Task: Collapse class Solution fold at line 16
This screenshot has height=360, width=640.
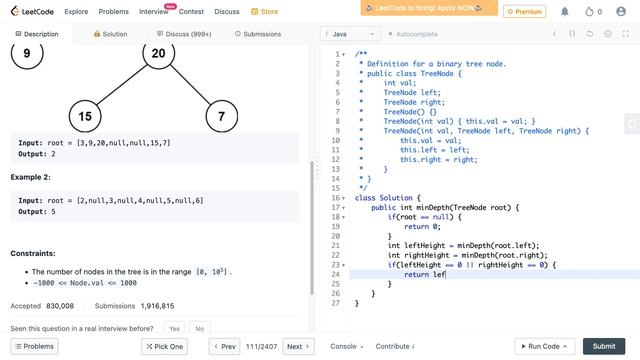Action: click(343, 198)
